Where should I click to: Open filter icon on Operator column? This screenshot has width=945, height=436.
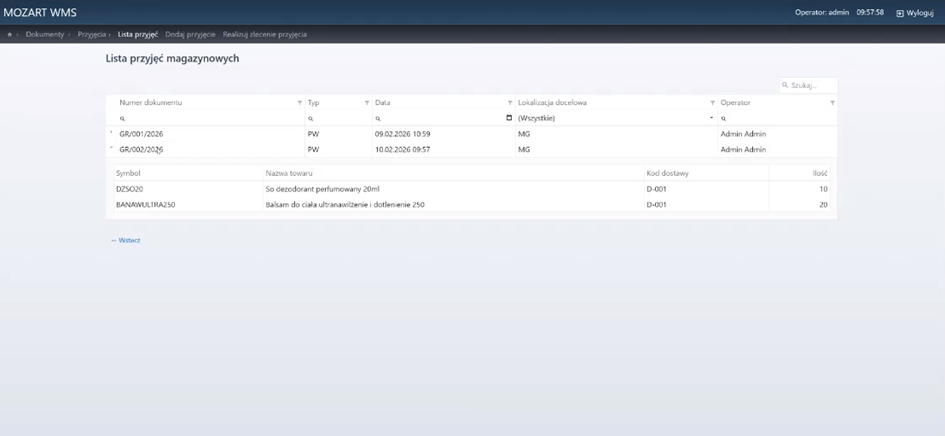[832, 103]
